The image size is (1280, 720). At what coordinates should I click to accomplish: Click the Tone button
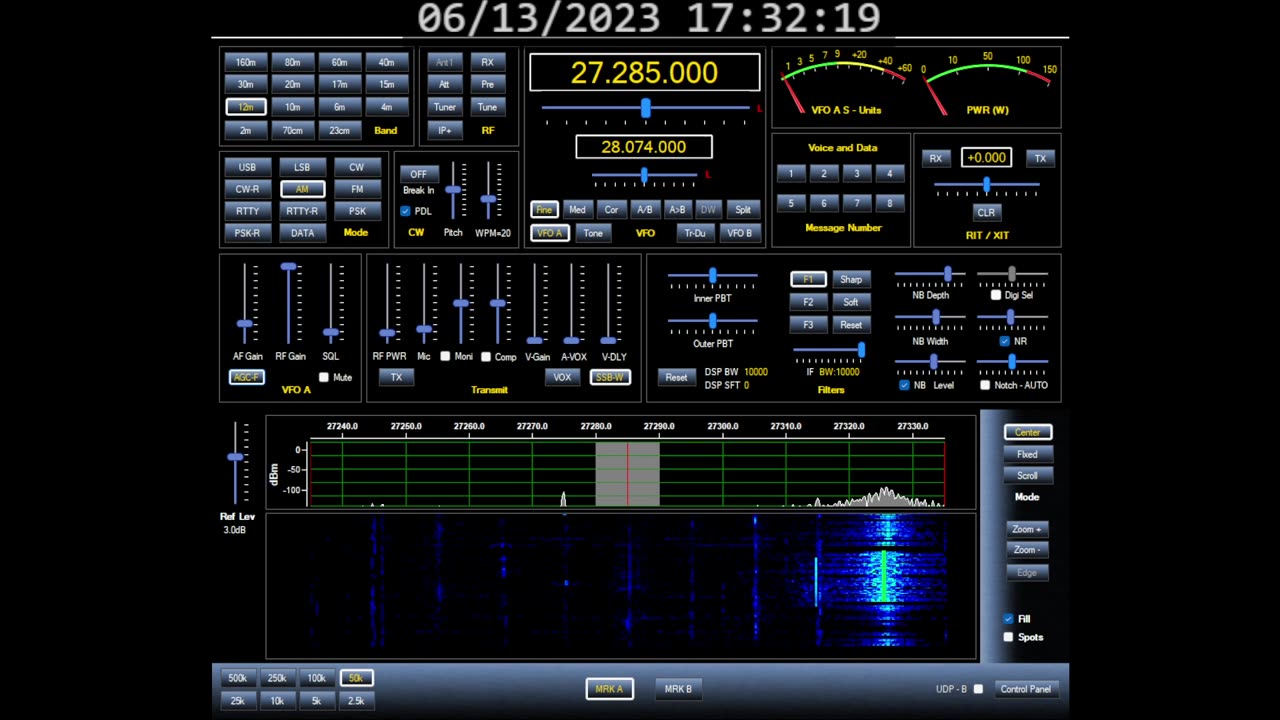(x=593, y=233)
